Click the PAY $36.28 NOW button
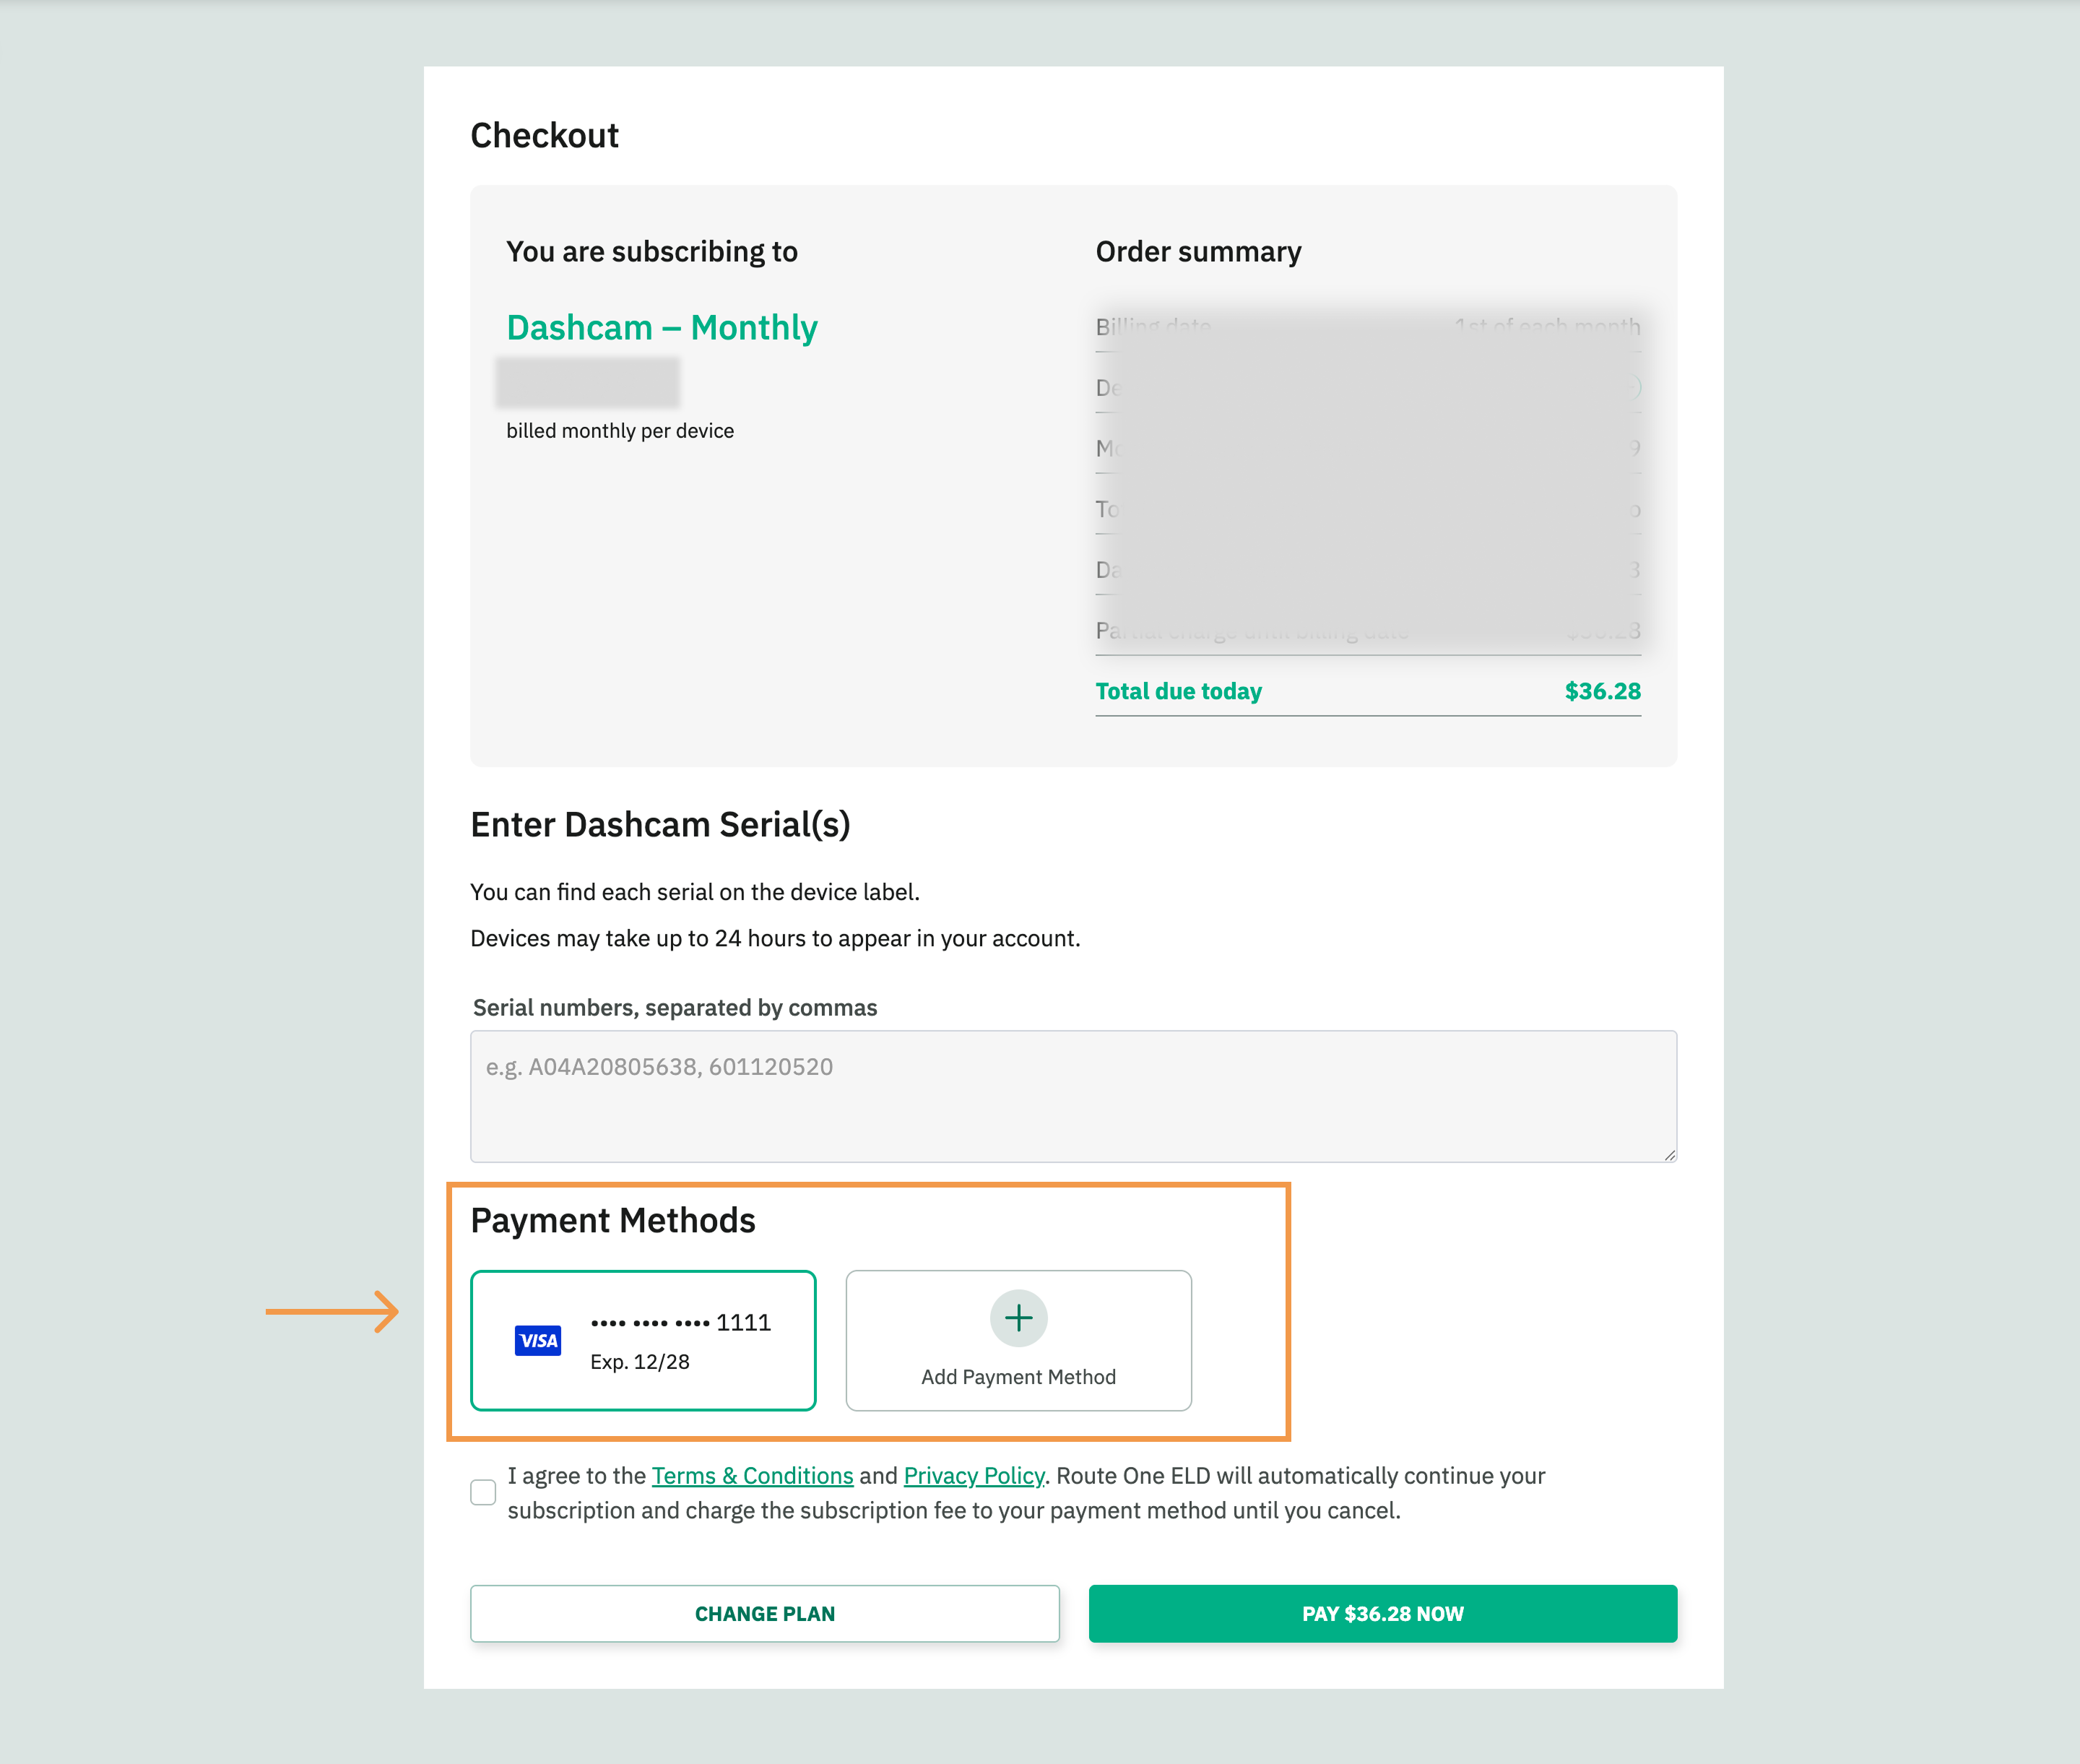This screenshot has height=1764, width=2080. coord(1383,1613)
